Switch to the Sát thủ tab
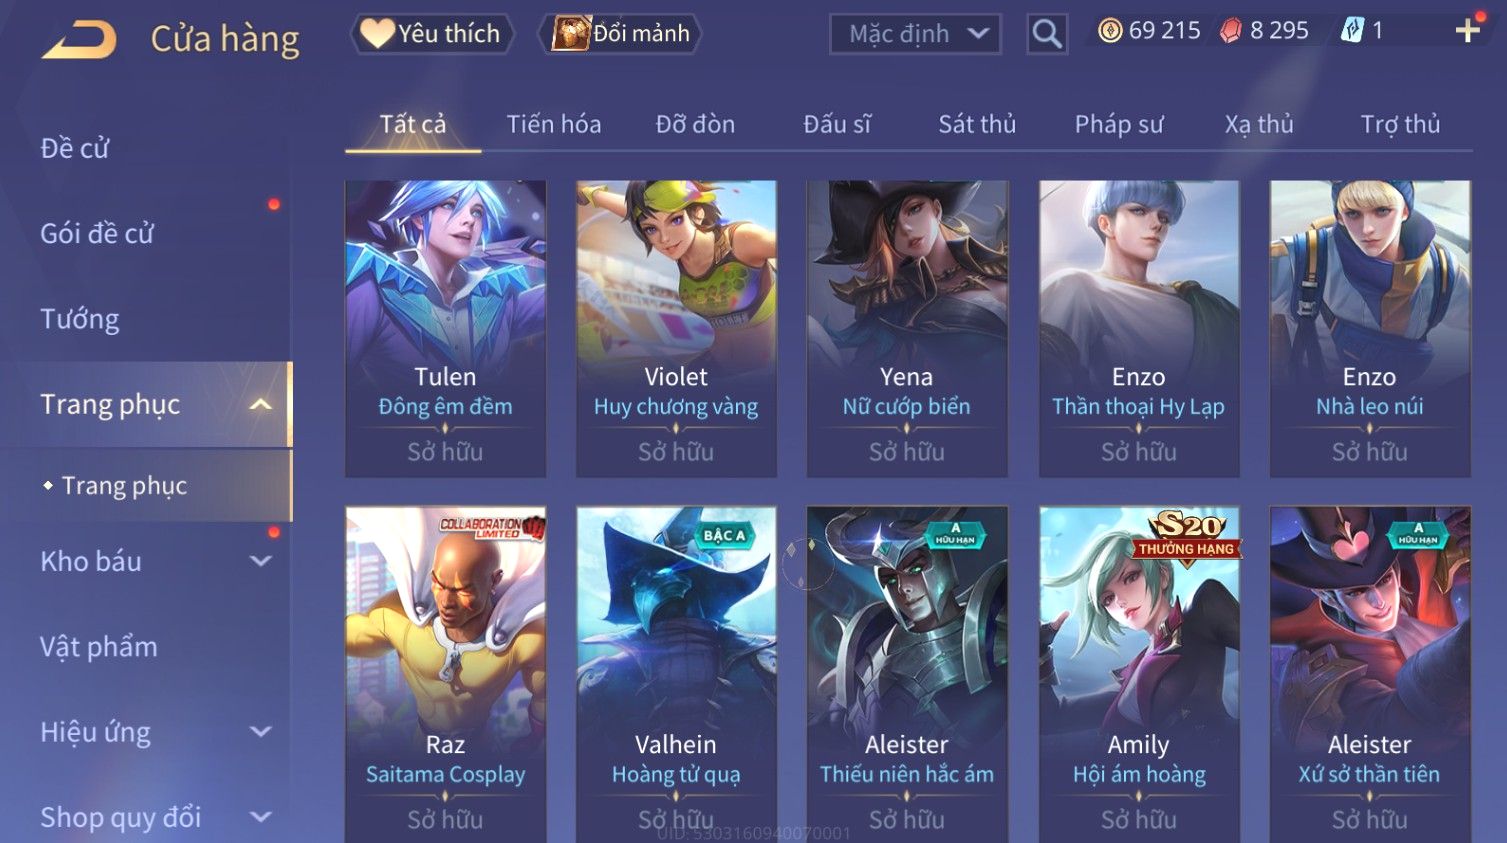Viewport: 1507px width, 843px height. point(976,124)
